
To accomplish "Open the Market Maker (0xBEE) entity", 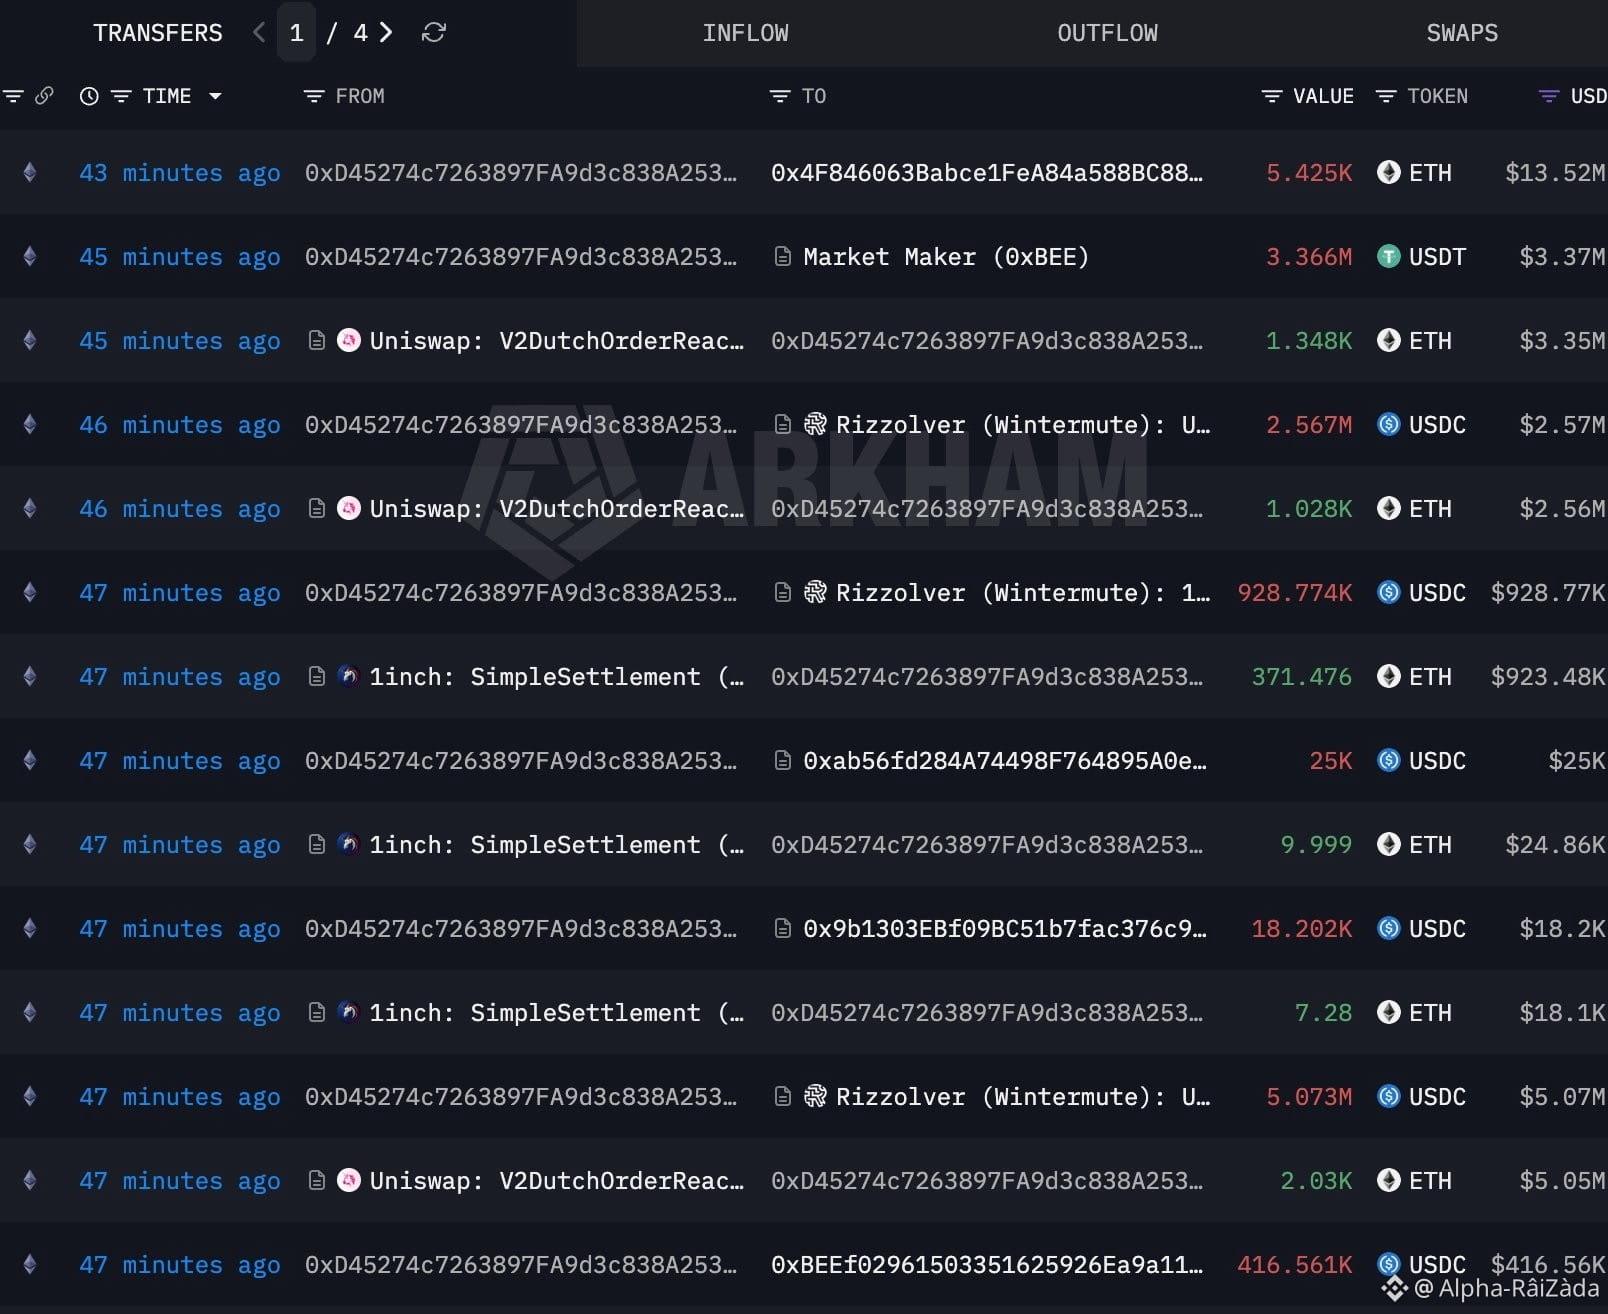I will point(946,256).
